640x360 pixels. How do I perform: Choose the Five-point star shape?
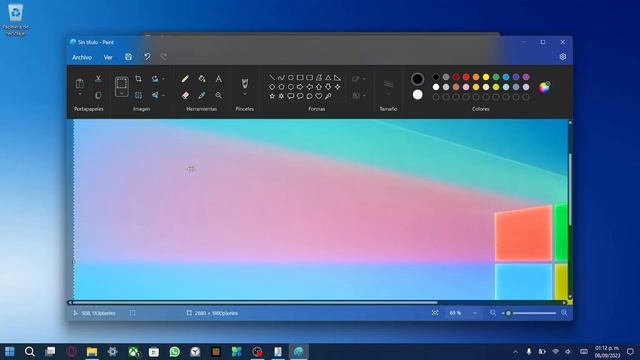[x=272, y=96]
